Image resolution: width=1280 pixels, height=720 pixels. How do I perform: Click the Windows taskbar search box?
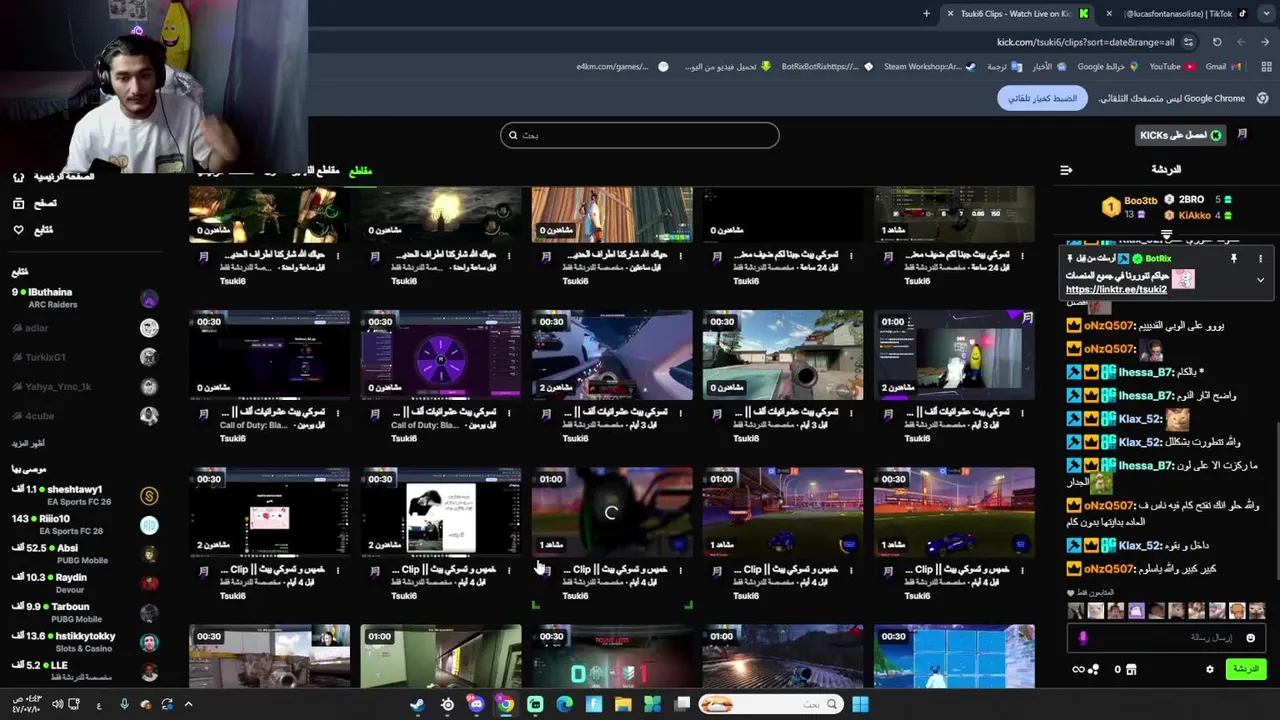pyautogui.click(x=770, y=704)
